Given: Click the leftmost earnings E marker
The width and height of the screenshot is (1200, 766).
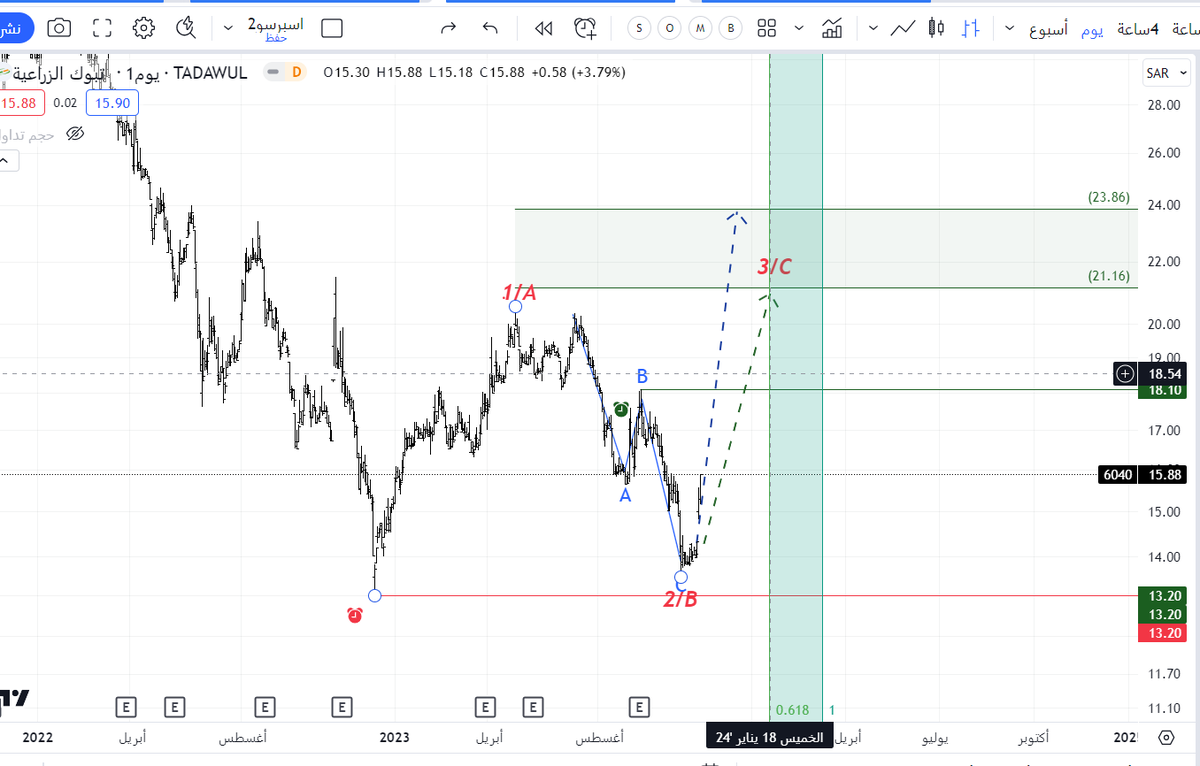Looking at the screenshot, I should [126, 707].
